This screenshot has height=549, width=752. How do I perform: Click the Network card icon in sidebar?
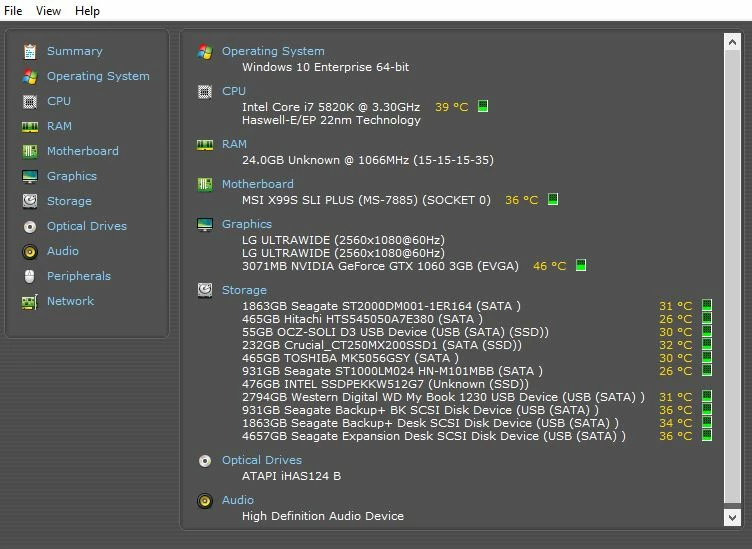[30, 302]
